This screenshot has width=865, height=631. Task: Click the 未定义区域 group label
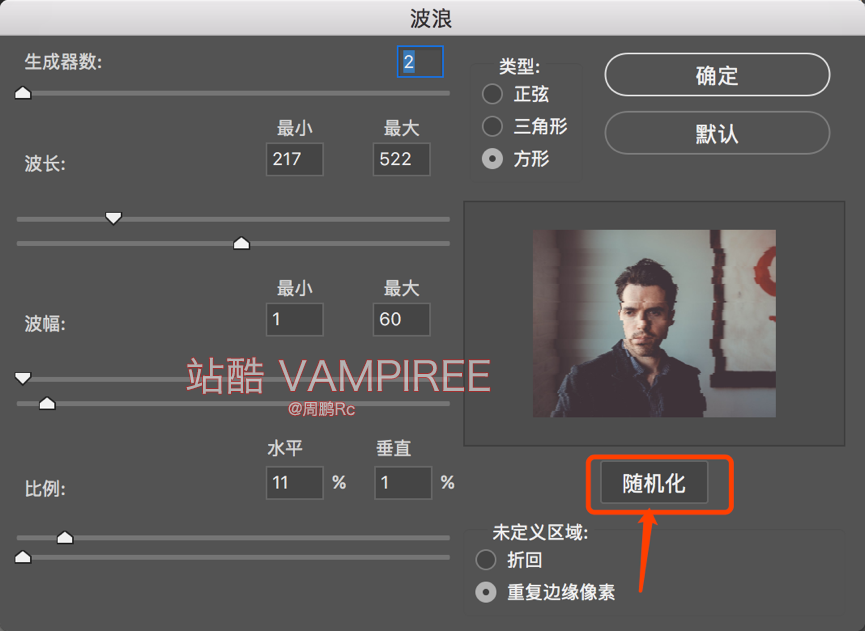540,532
